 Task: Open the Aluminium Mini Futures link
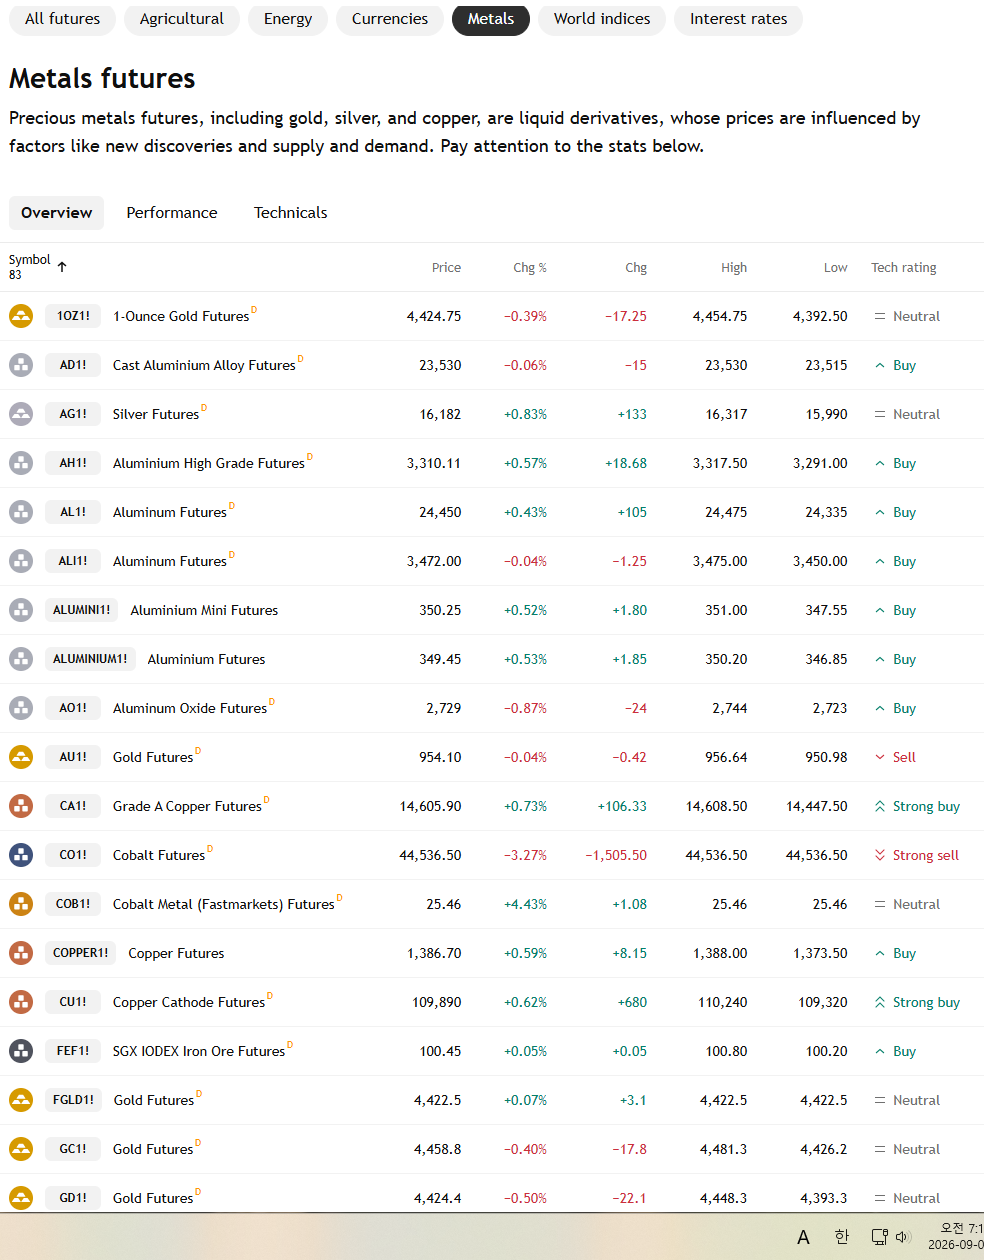pos(204,610)
